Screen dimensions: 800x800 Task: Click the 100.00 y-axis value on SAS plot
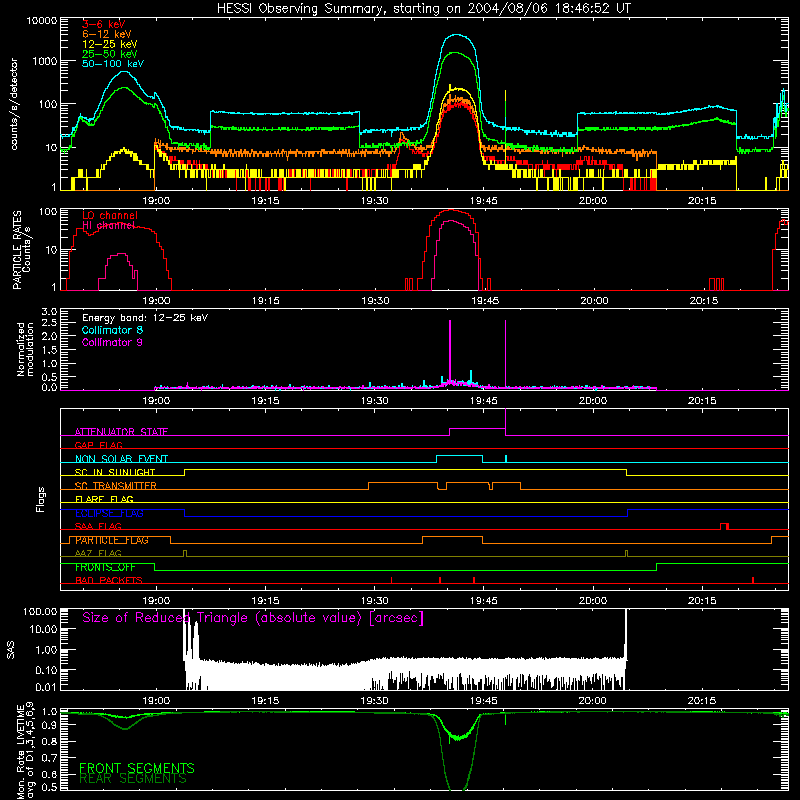(40, 611)
